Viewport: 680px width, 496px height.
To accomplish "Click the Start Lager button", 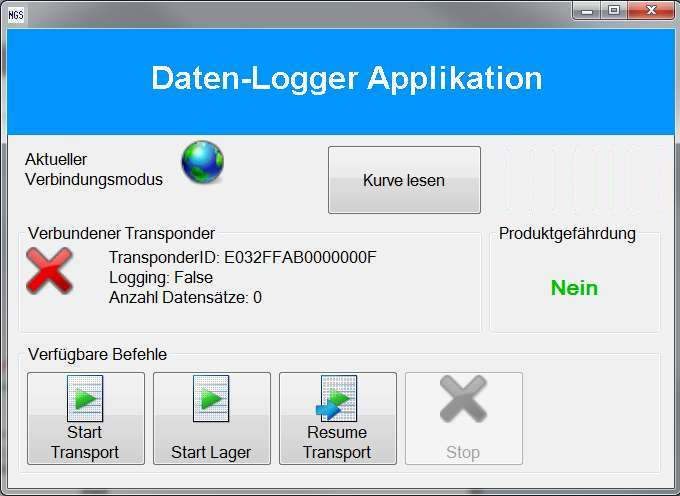I will click(212, 418).
